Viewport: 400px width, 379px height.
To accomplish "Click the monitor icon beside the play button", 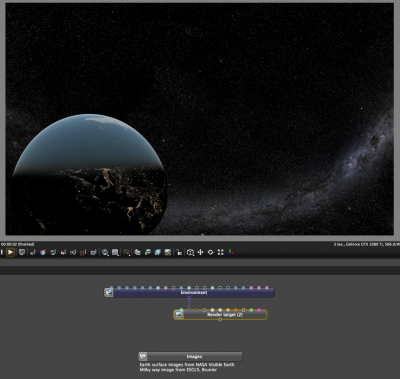I will point(22,252).
